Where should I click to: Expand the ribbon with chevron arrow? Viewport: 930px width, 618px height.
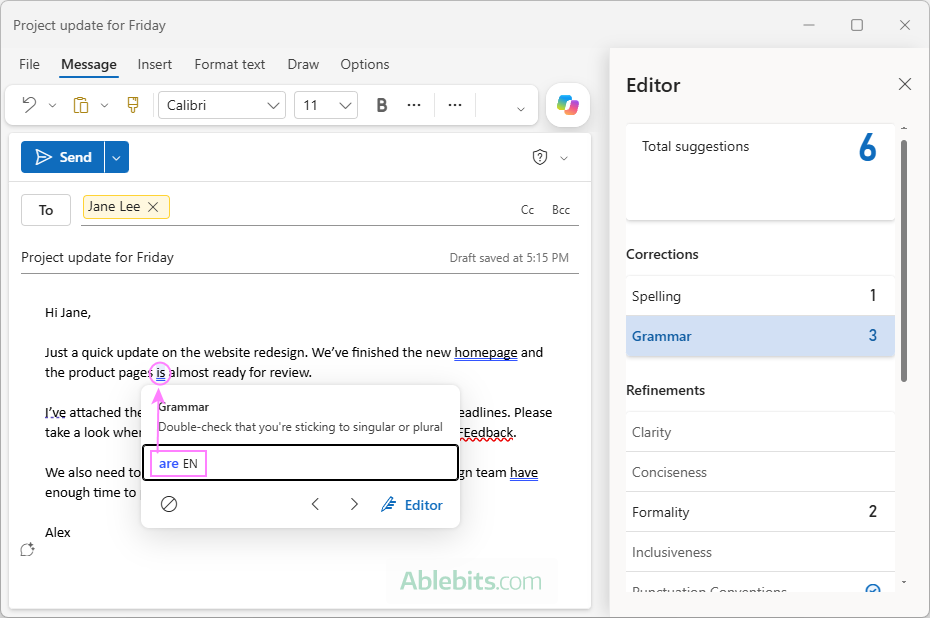coord(521,109)
